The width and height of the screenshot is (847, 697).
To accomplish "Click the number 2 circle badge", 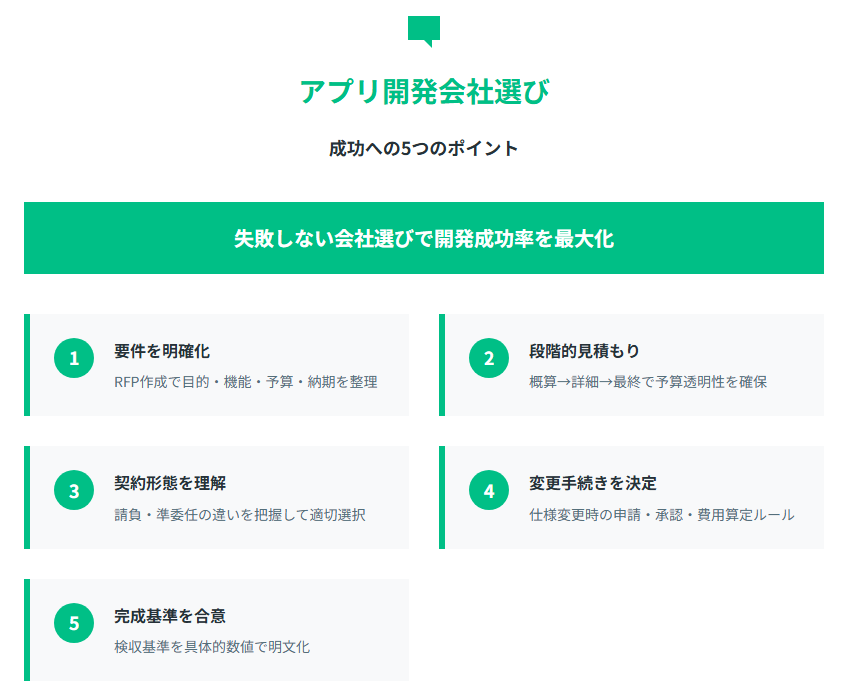I will 489,358.
